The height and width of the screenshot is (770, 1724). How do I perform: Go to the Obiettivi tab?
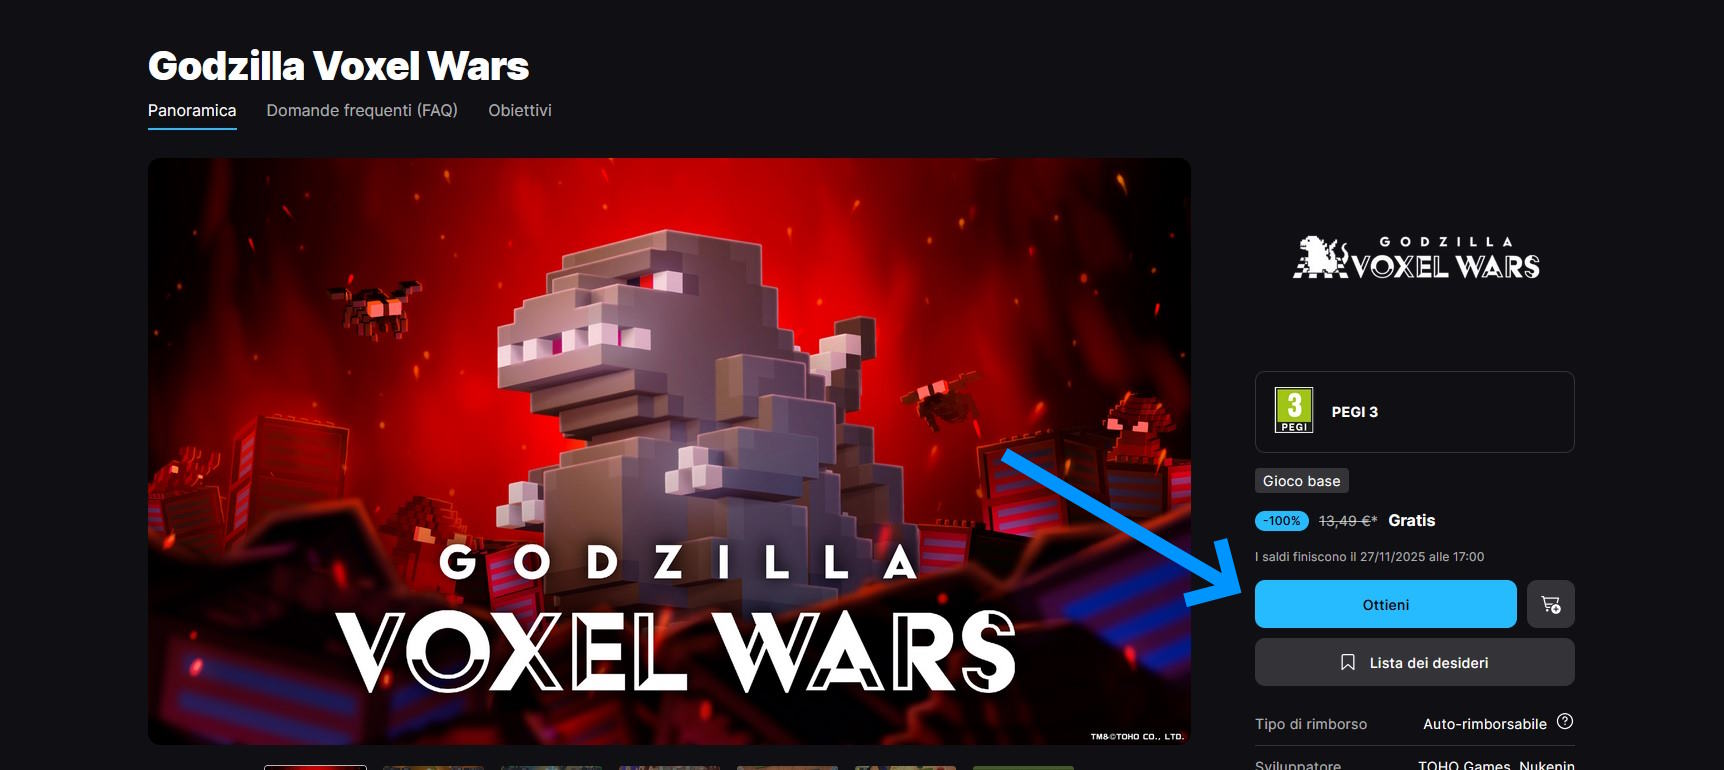[520, 110]
